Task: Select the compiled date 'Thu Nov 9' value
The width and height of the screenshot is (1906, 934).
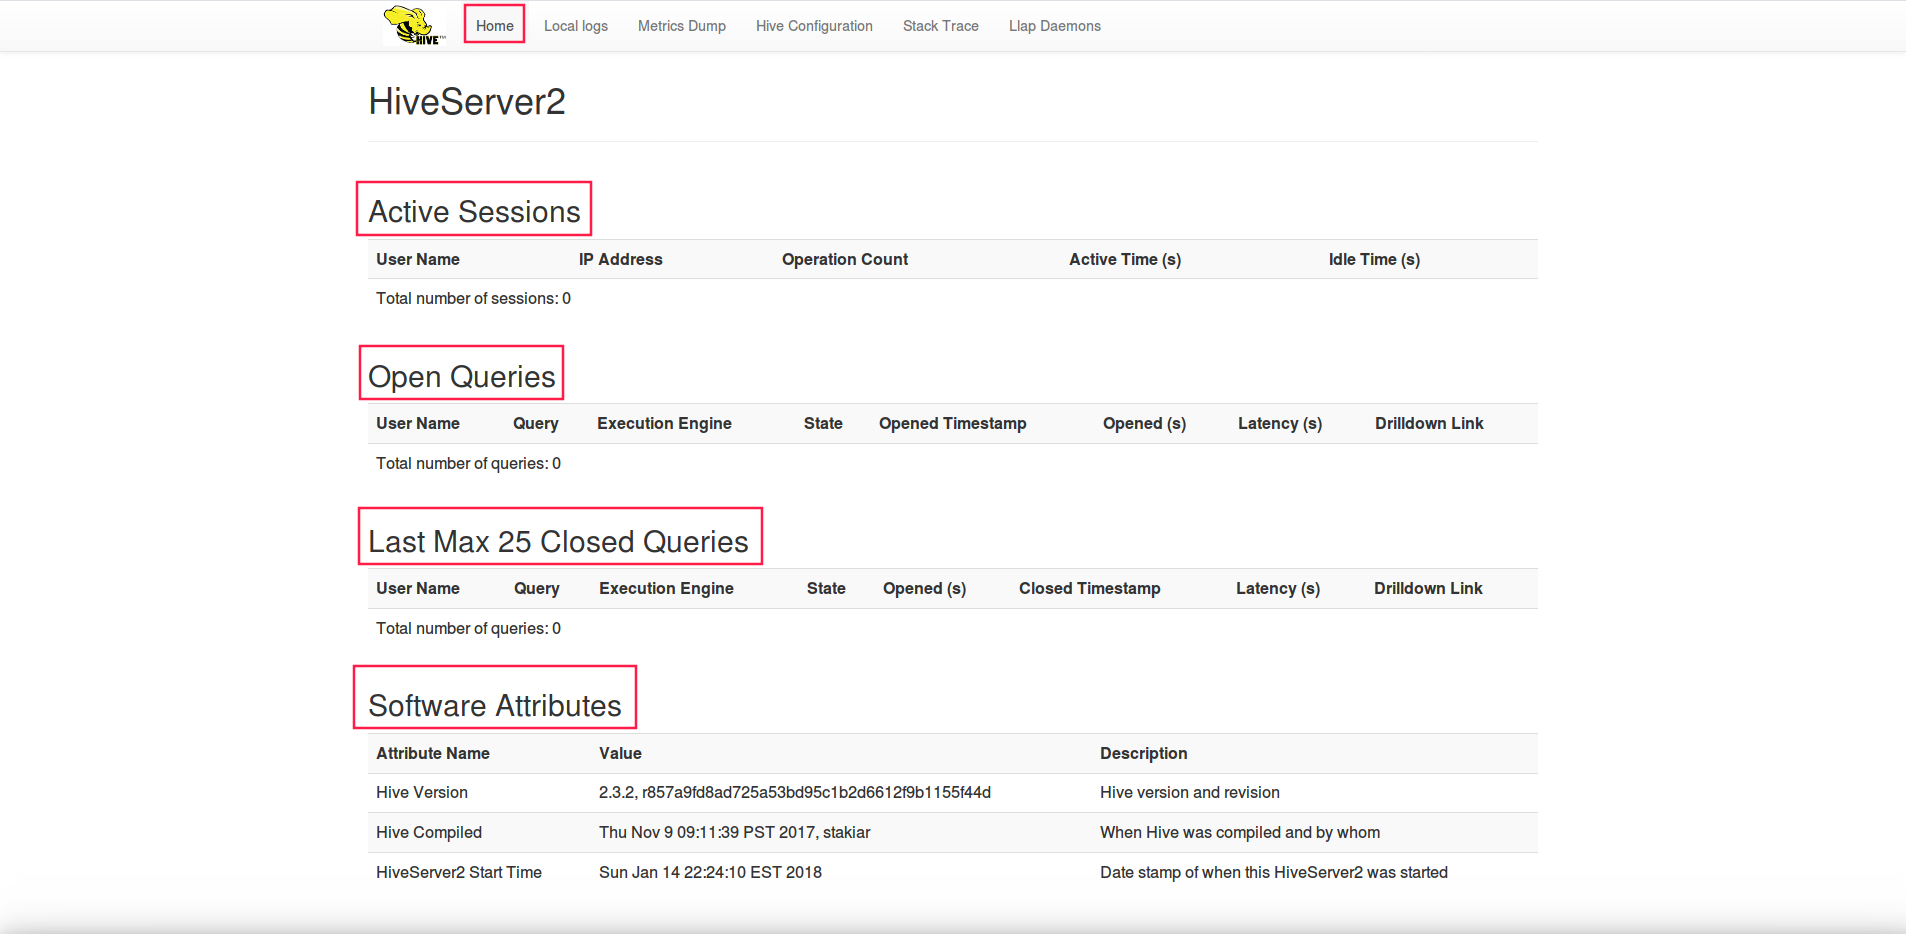Action: [734, 832]
